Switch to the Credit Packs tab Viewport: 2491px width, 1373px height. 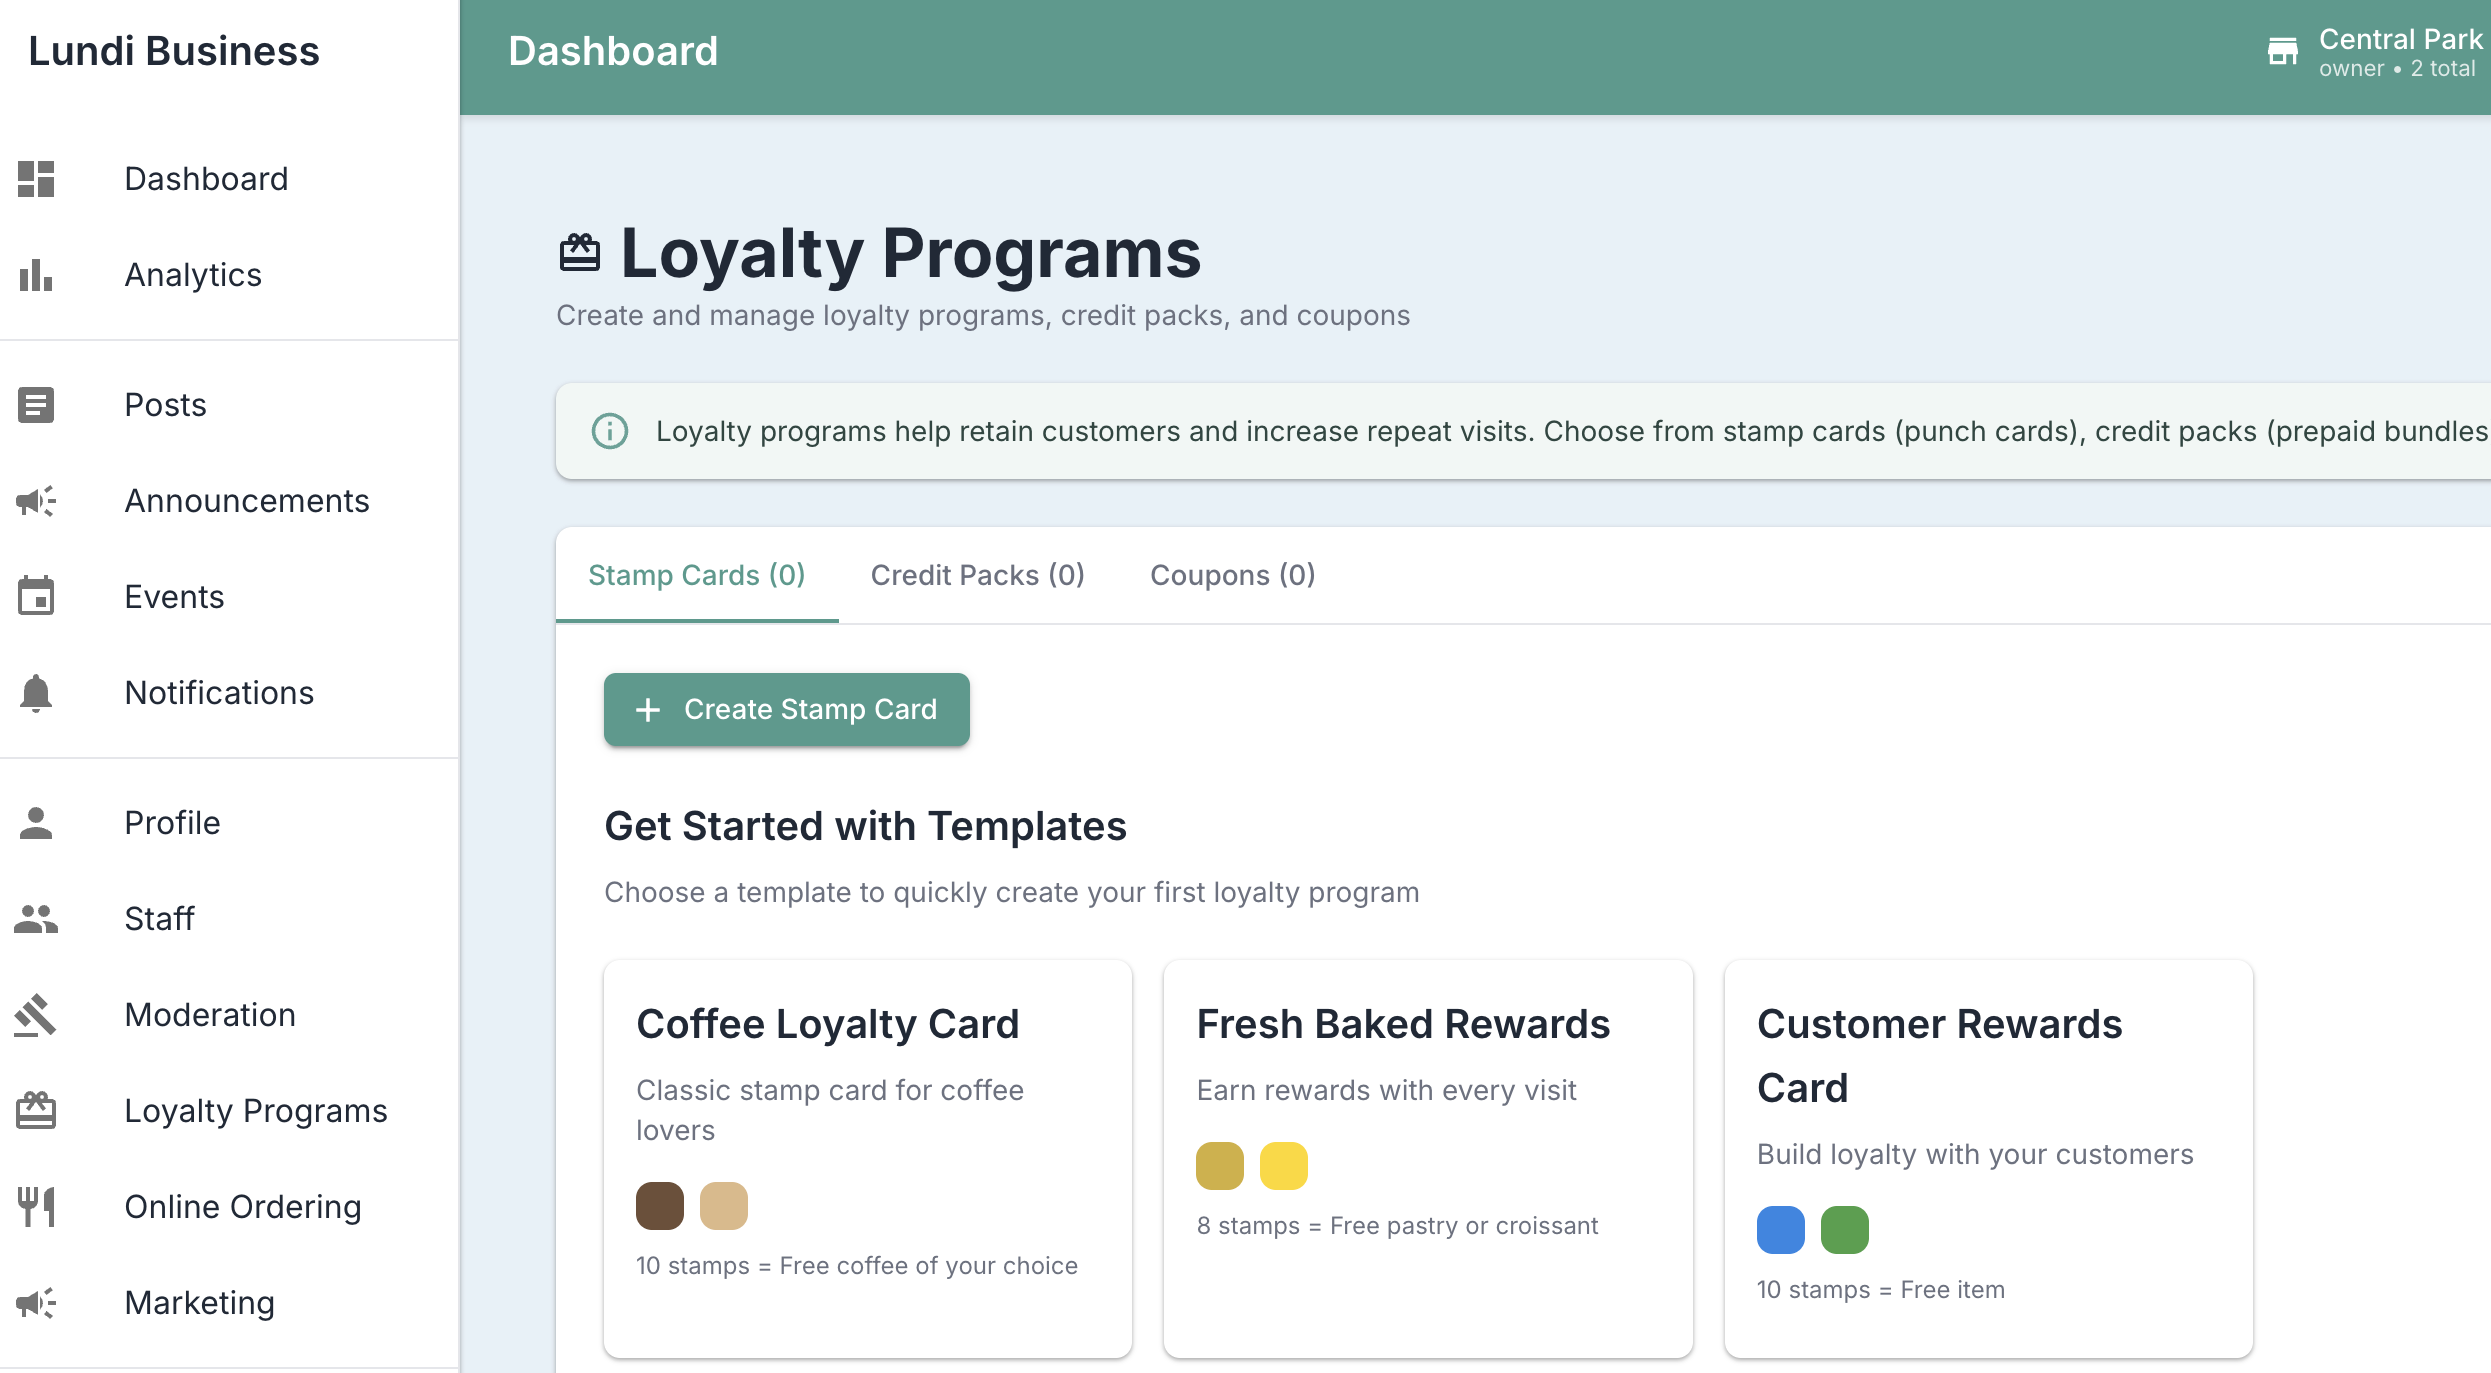977,575
